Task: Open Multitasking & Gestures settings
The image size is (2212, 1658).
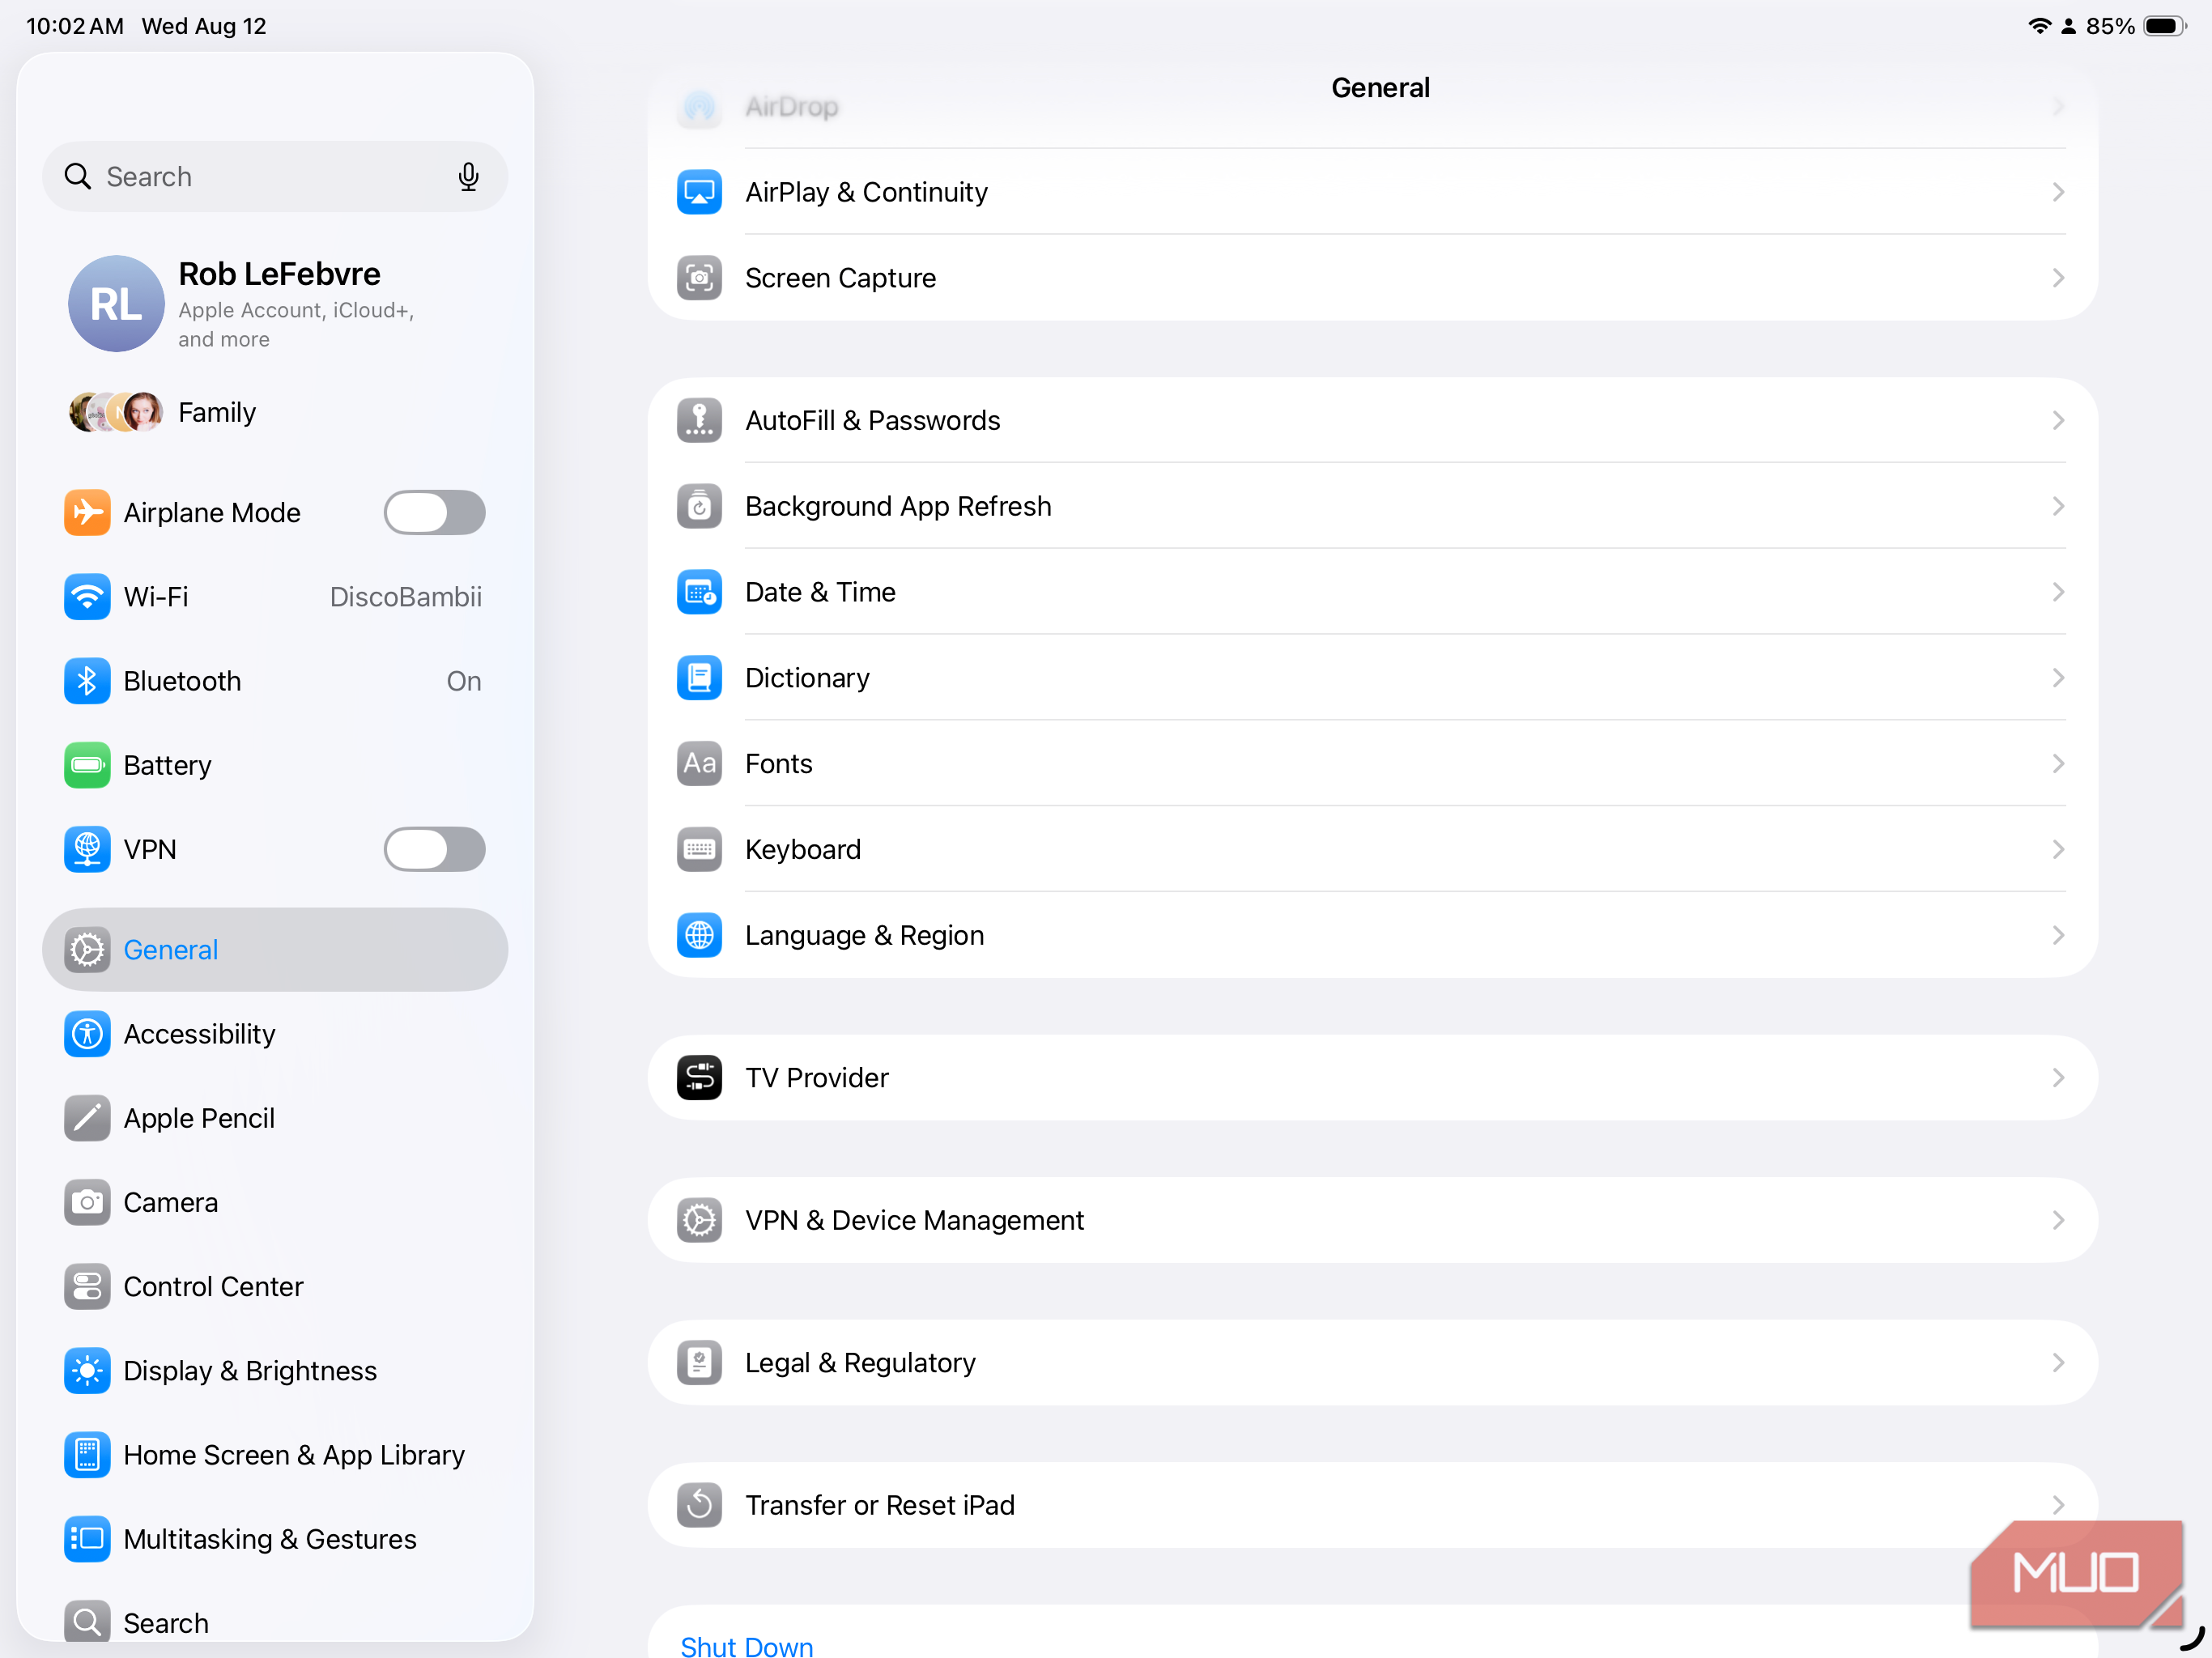Action: tap(275, 1539)
